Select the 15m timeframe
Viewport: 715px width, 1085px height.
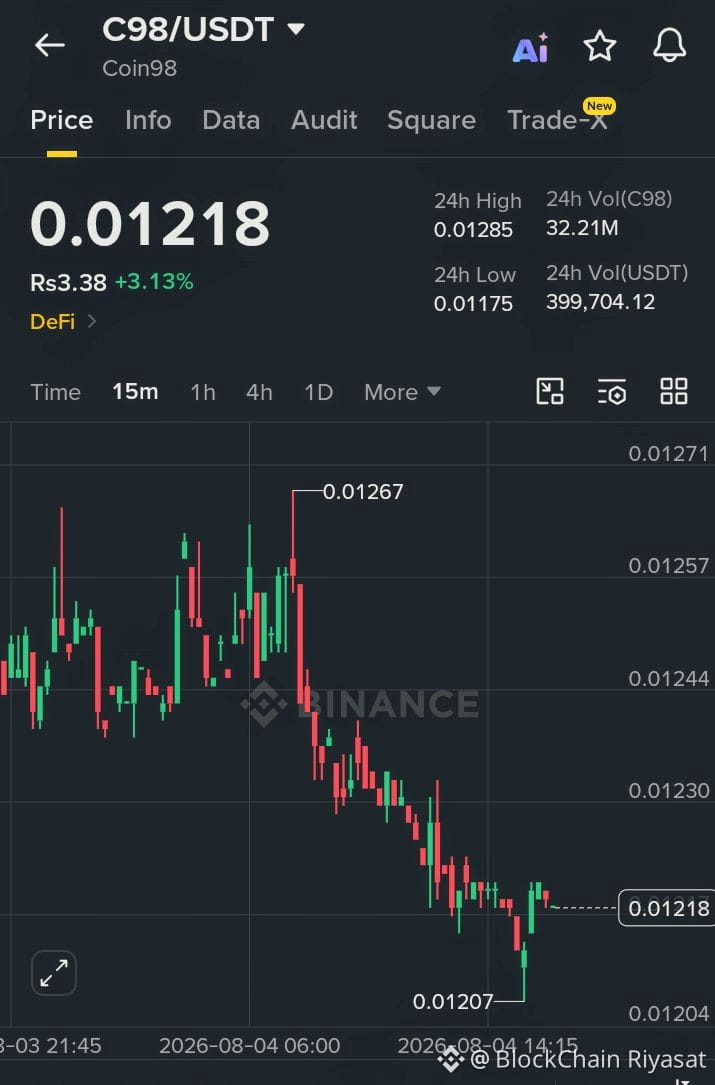click(135, 392)
